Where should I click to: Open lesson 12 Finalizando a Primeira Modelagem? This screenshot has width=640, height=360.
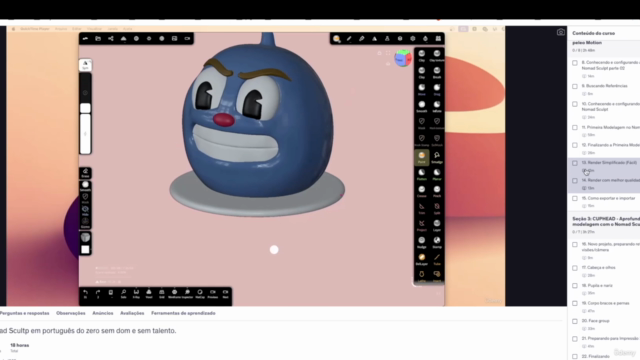click(604, 149)
